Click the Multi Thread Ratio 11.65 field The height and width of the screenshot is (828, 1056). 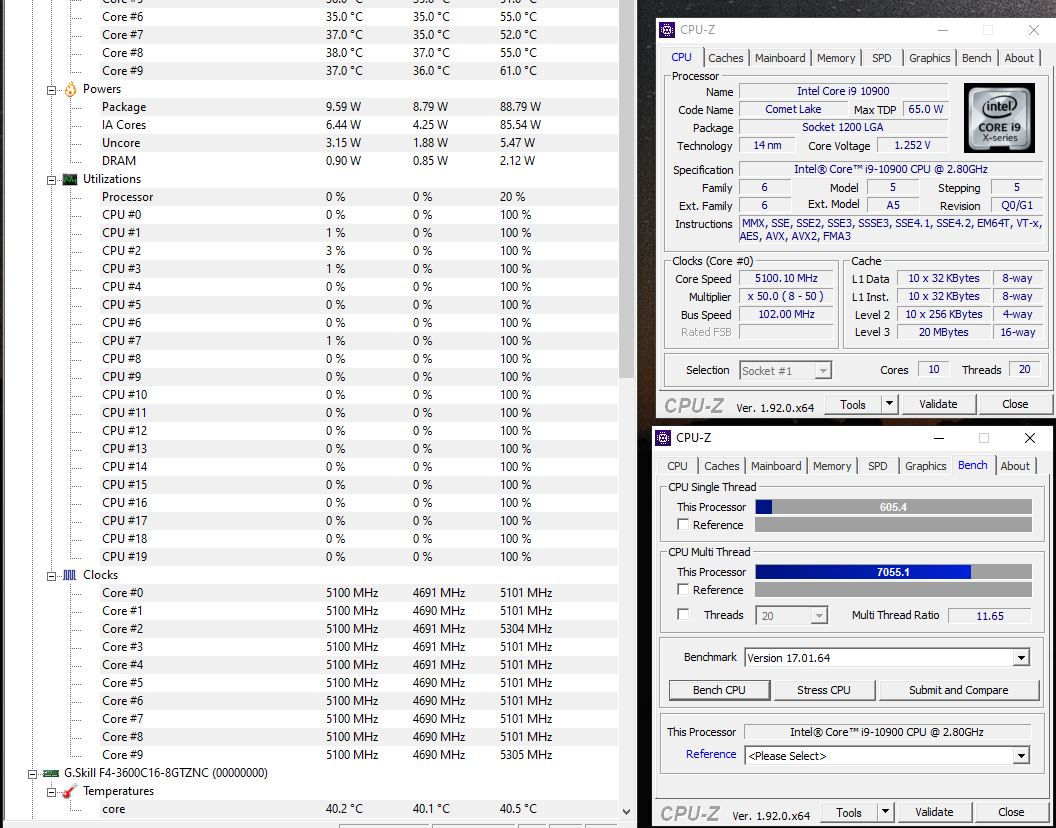[x=989, y=615]
